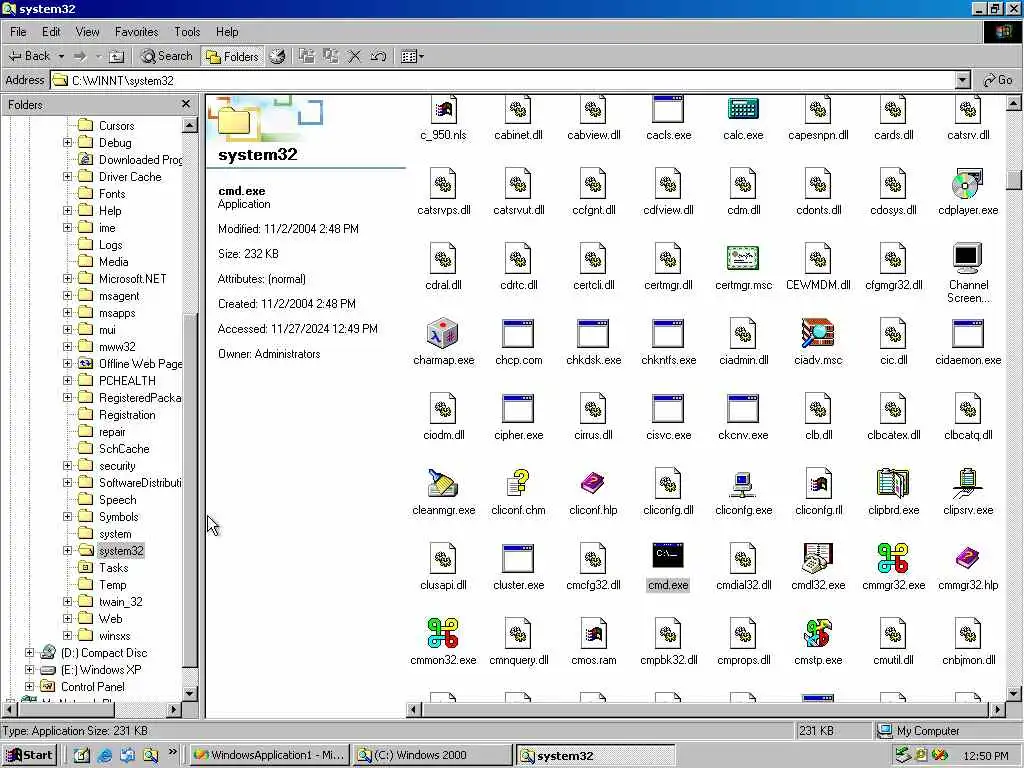
Task: Select the cmmon32.exe icon
Action: 443,633
